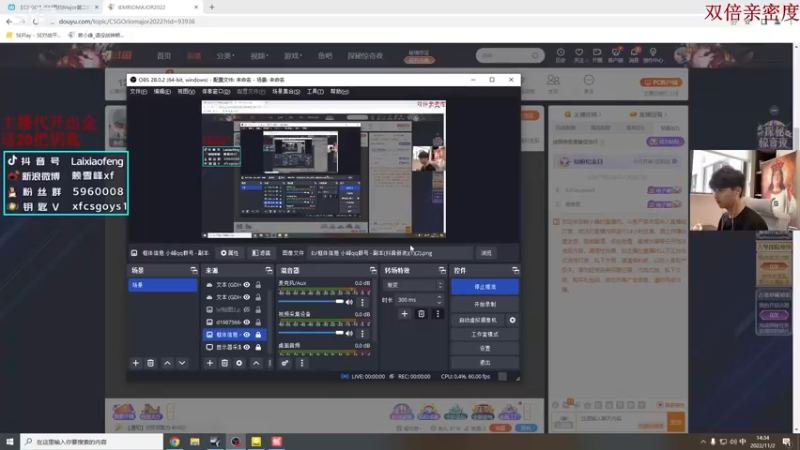Open the sources extra options menu
Screen dimensions: 800x450
point(269,363)
